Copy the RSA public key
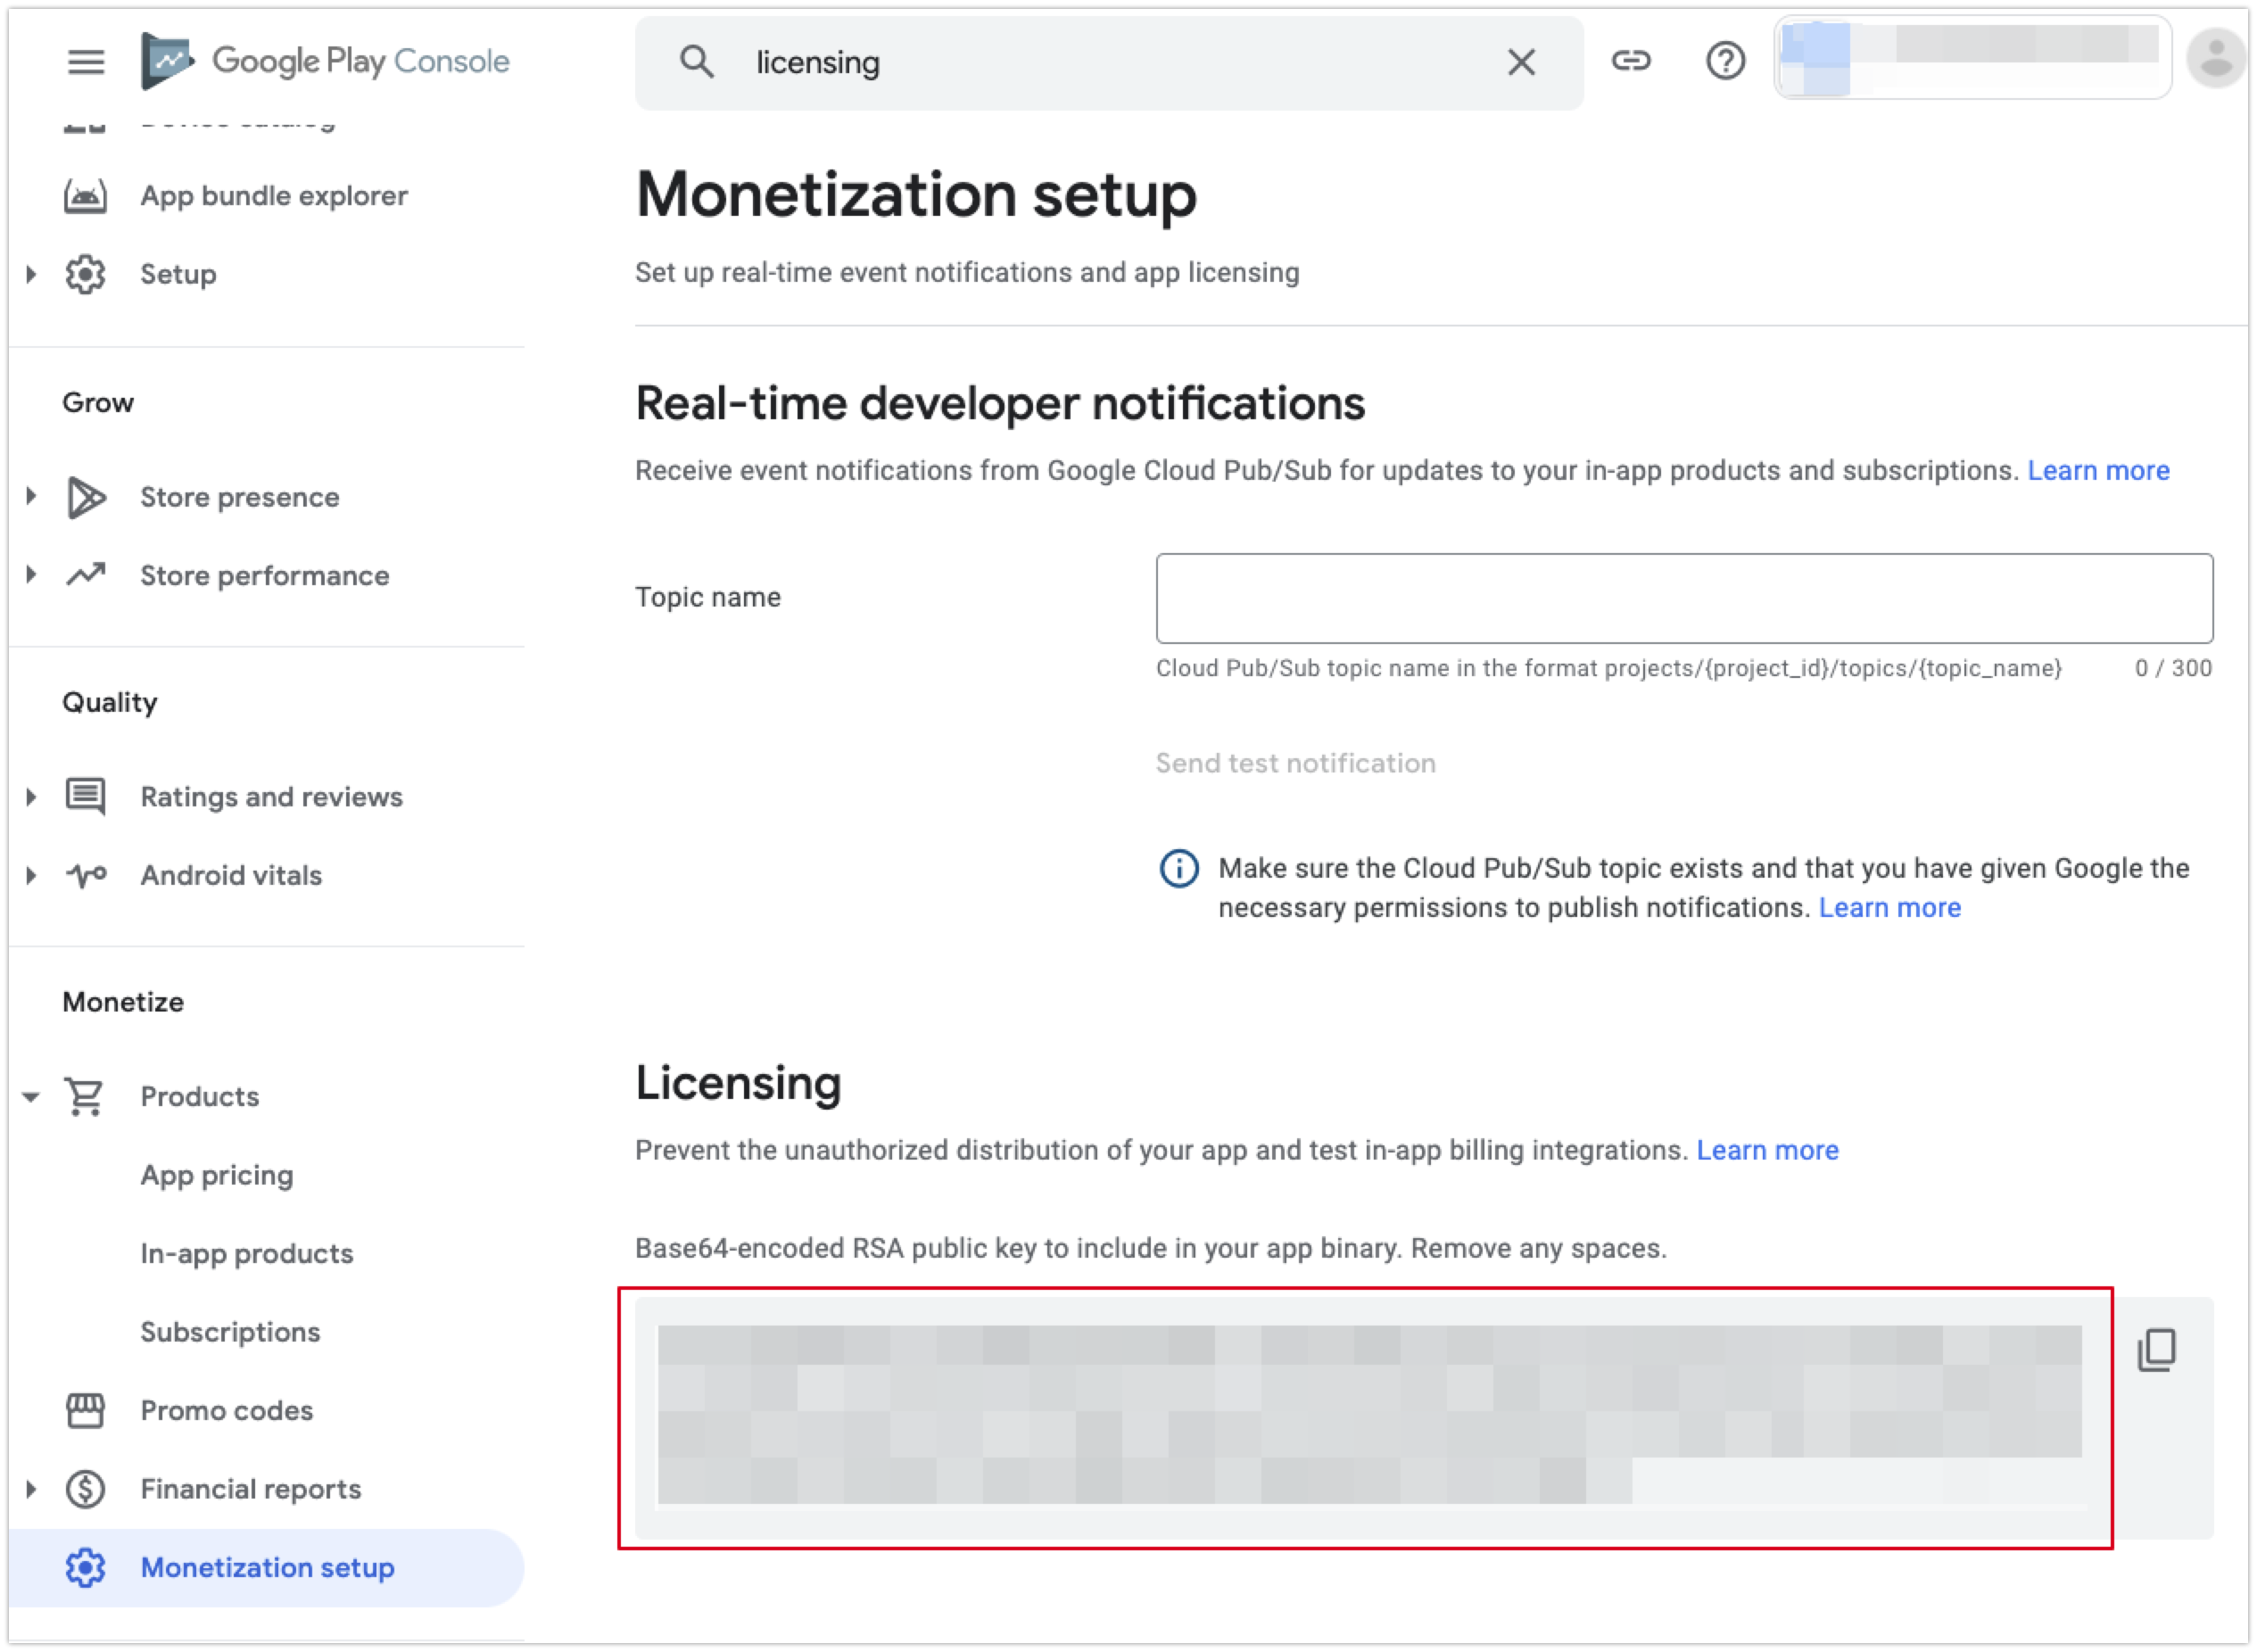Viewport: 2257px width, 1652px height. (x=2156, y=1350)
